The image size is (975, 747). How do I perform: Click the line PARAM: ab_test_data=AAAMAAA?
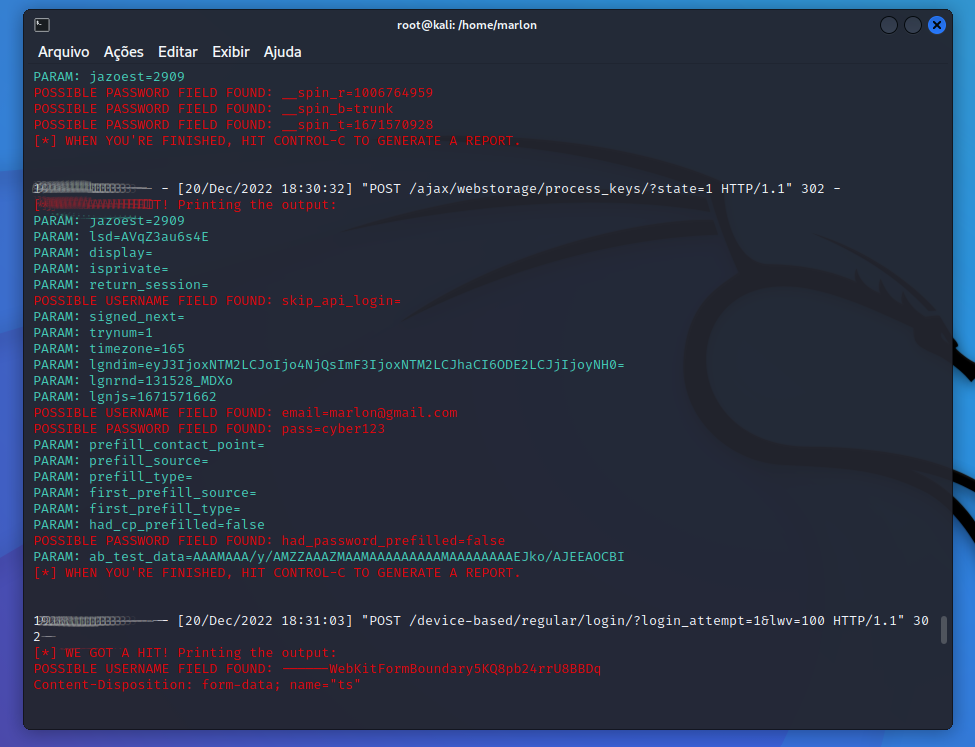coord(329,557)
